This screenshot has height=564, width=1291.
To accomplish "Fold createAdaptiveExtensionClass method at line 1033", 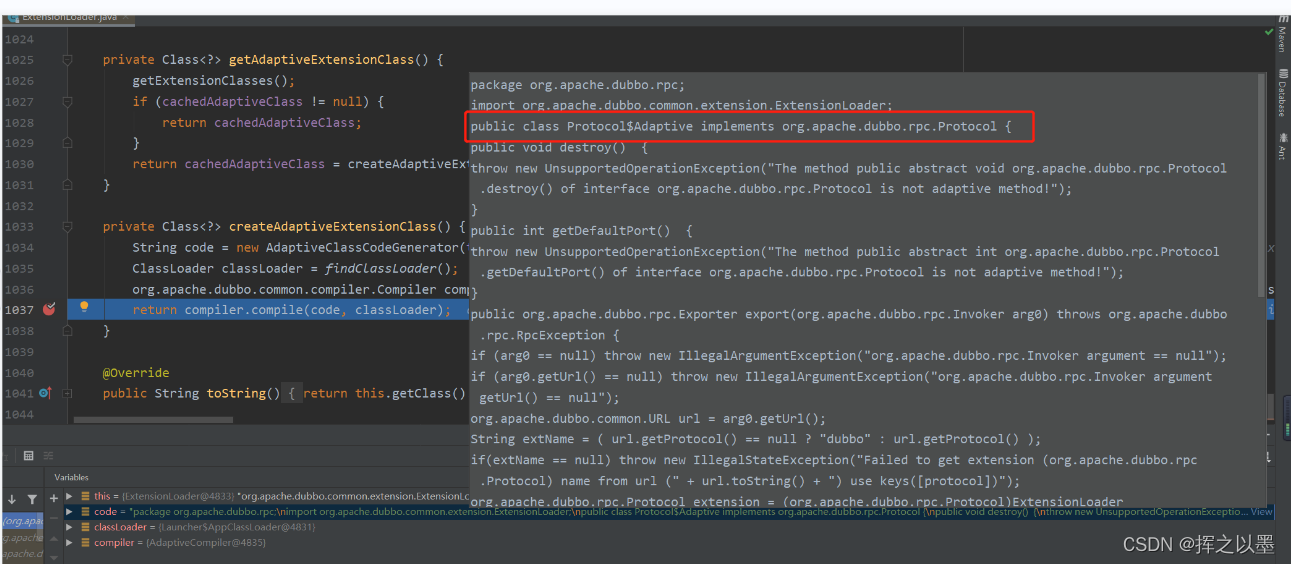I will pos(68,227).
